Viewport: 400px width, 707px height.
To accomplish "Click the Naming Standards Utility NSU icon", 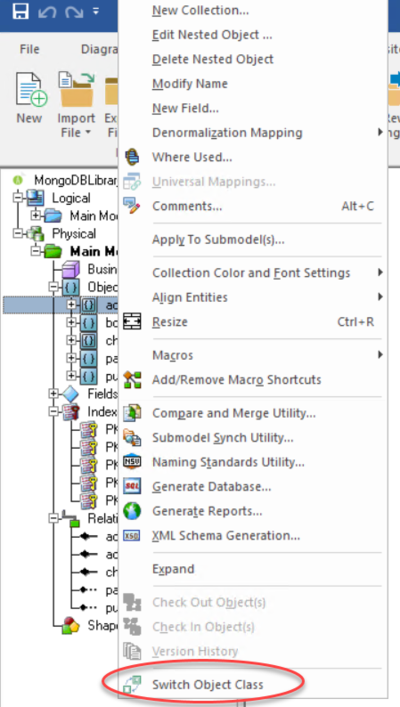I will coord(132,462).
